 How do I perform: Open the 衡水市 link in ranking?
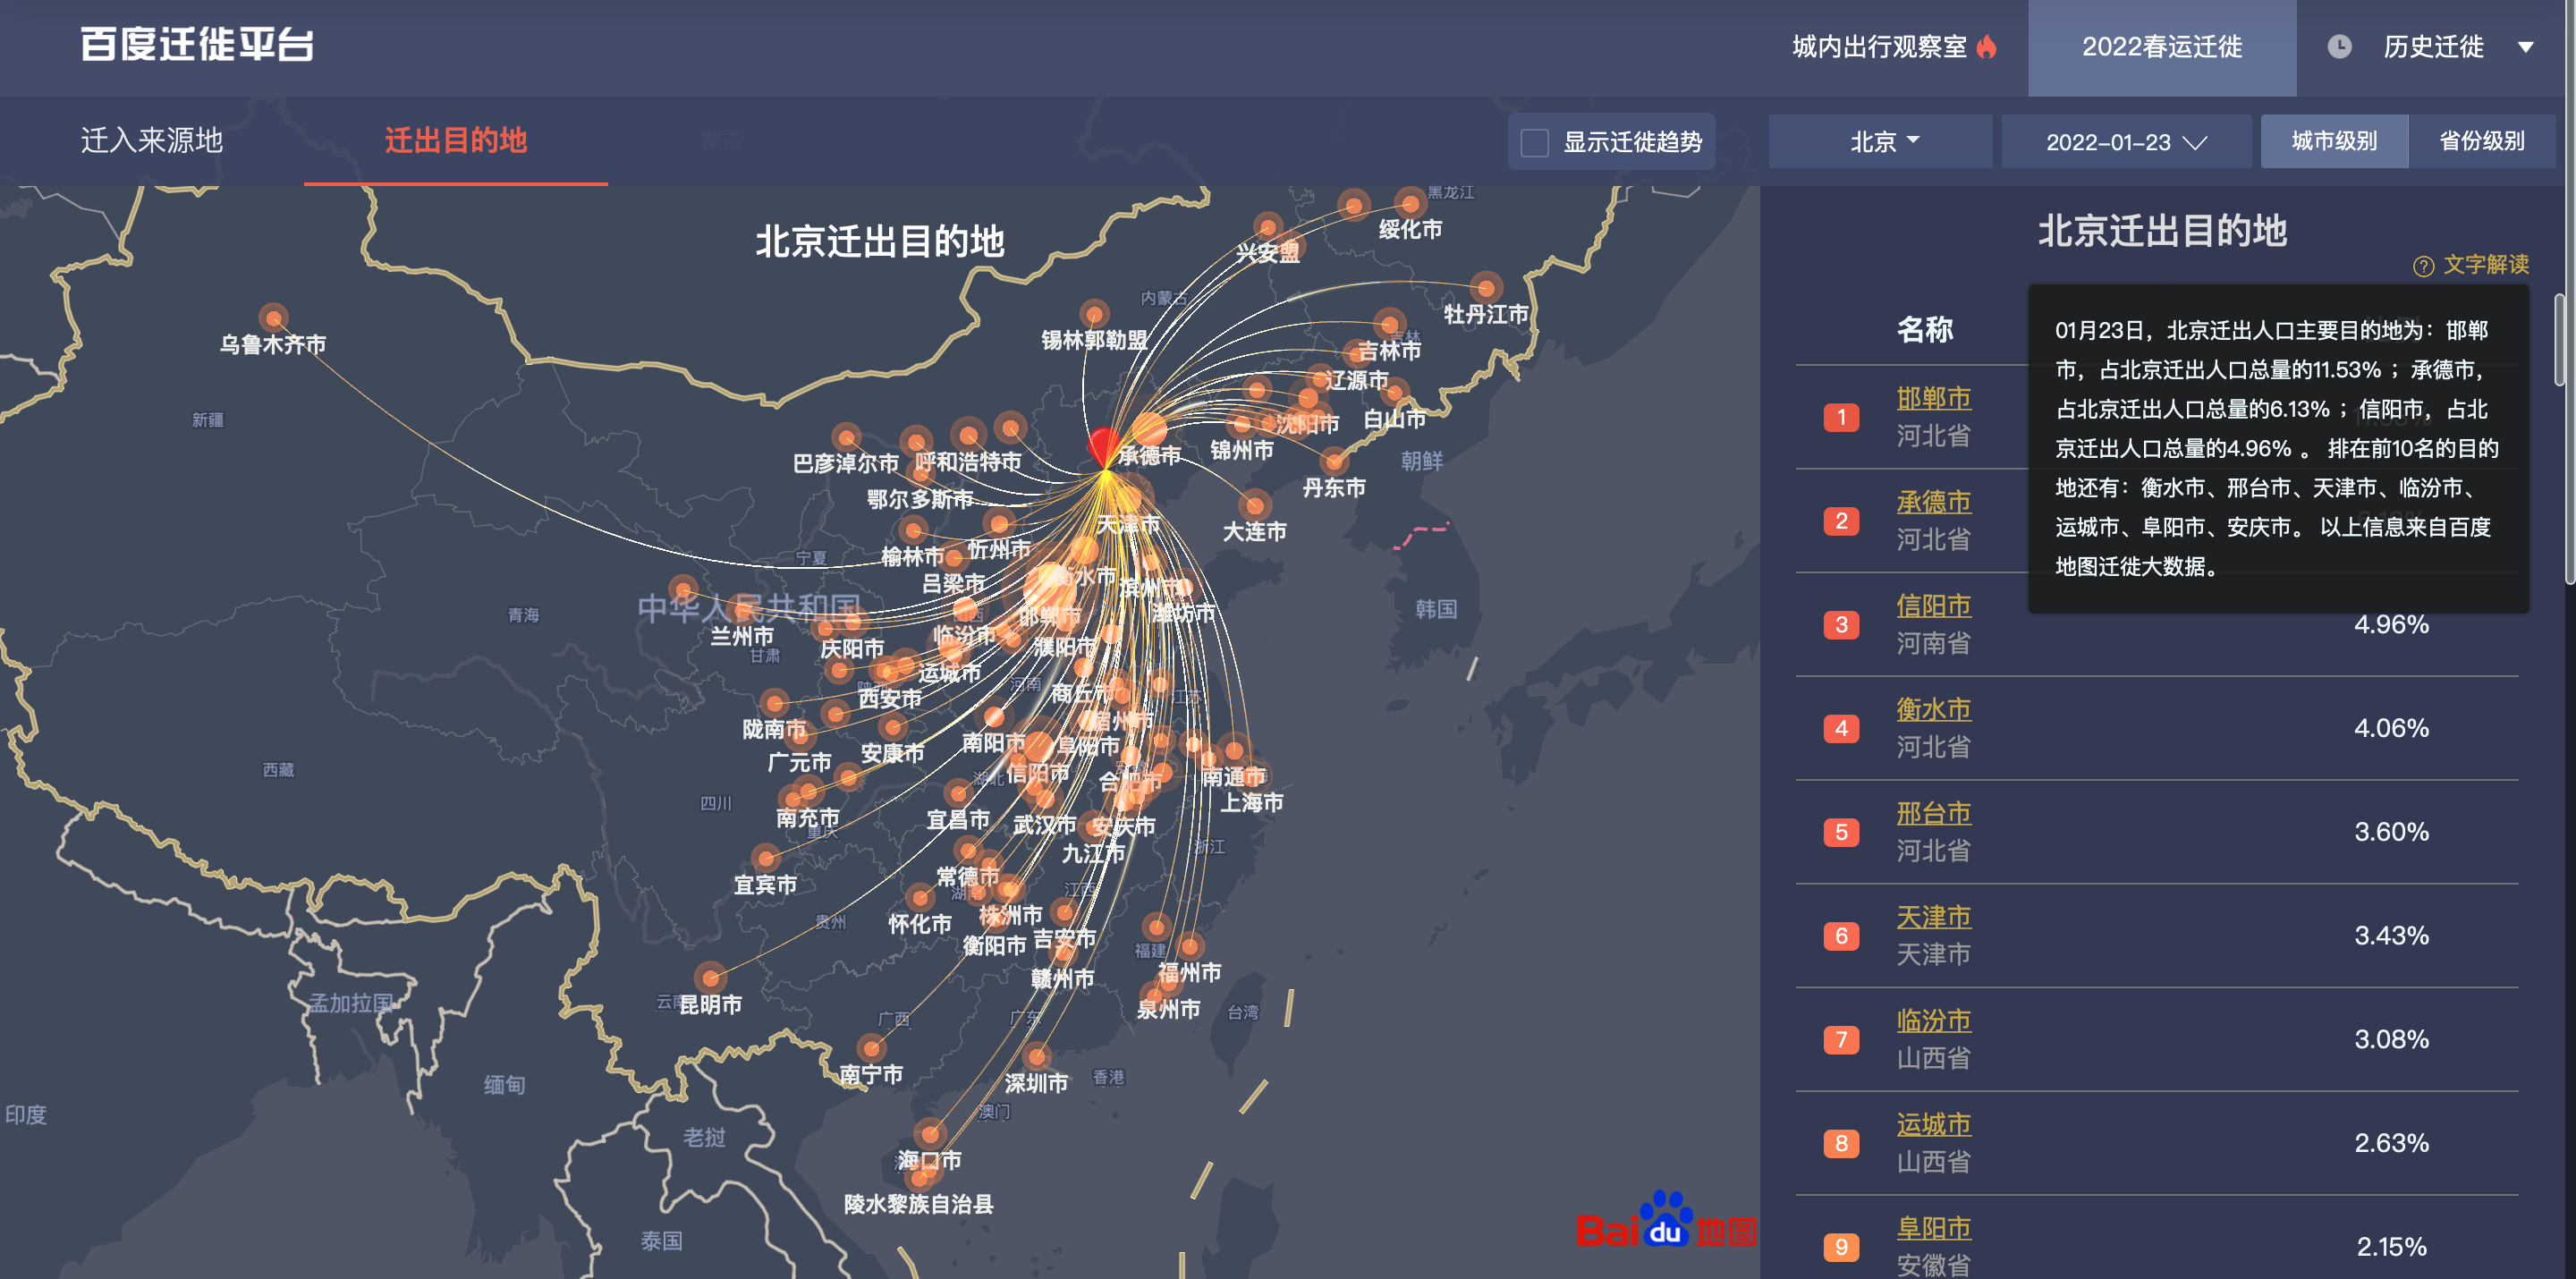coord(1933,709)
